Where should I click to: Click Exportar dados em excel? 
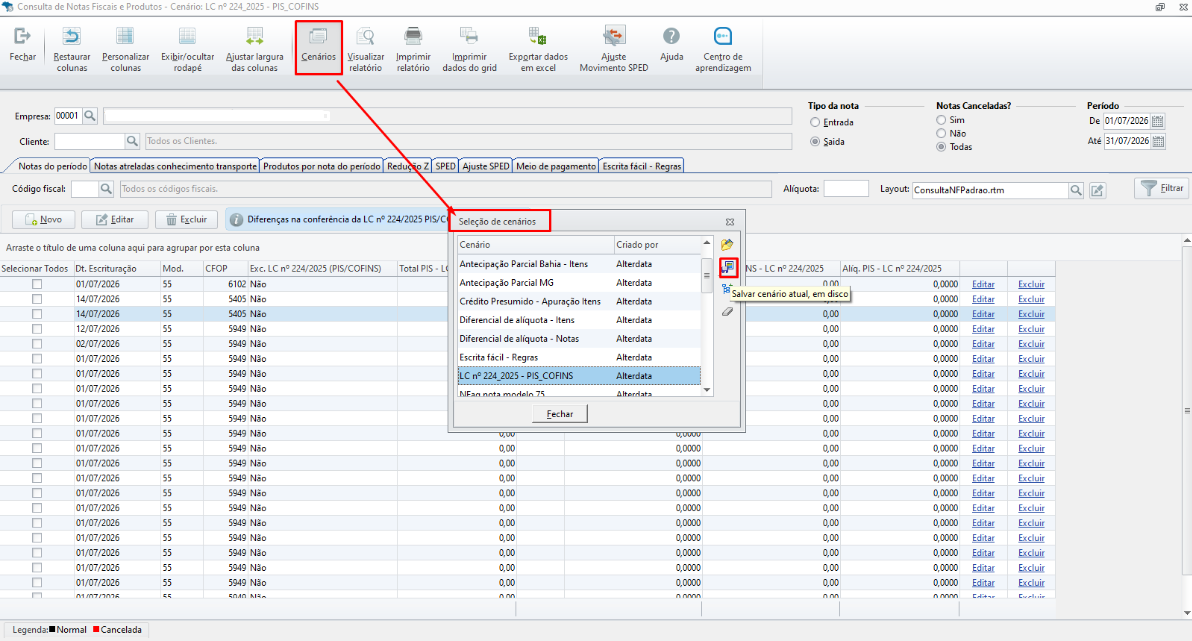(538, 49)
